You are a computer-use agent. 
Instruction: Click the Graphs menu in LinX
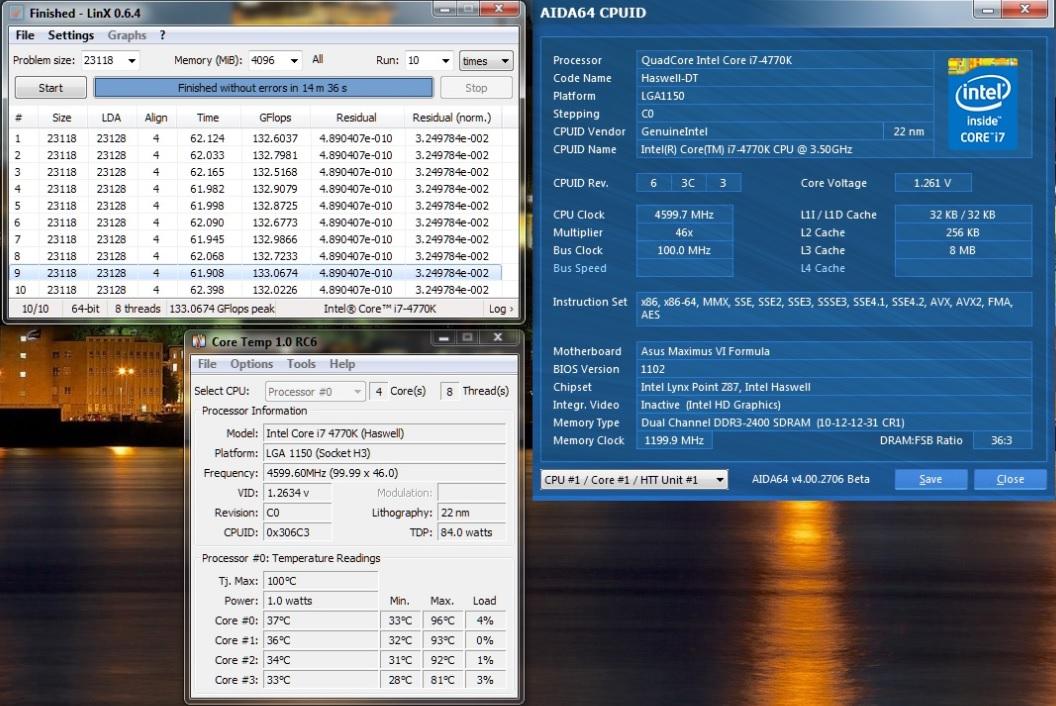point(127,35)
